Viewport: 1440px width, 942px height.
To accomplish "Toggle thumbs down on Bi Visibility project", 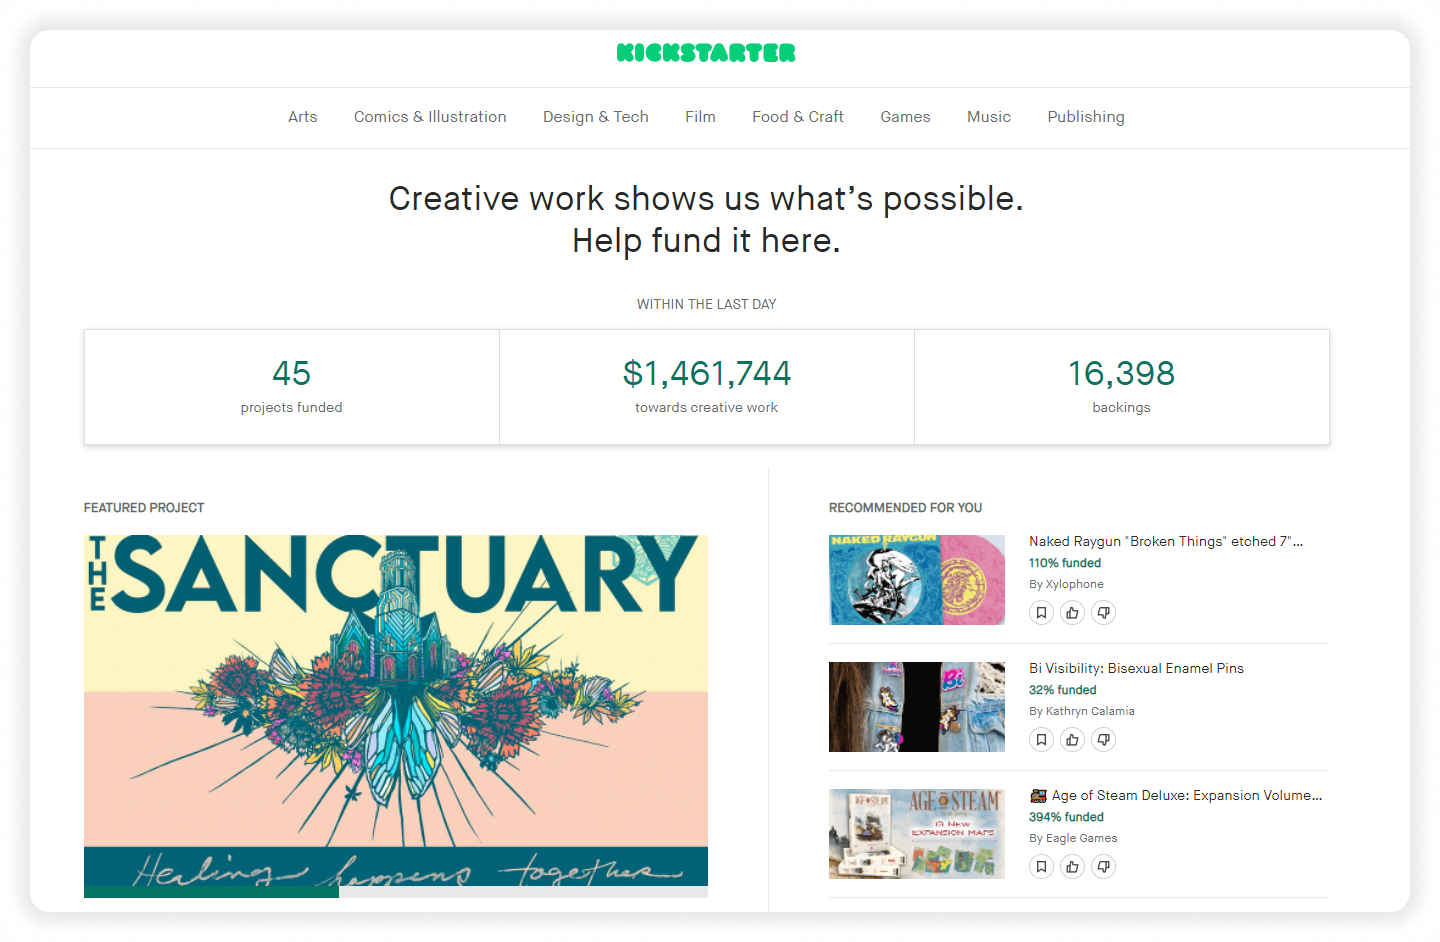I will 1103,739.
